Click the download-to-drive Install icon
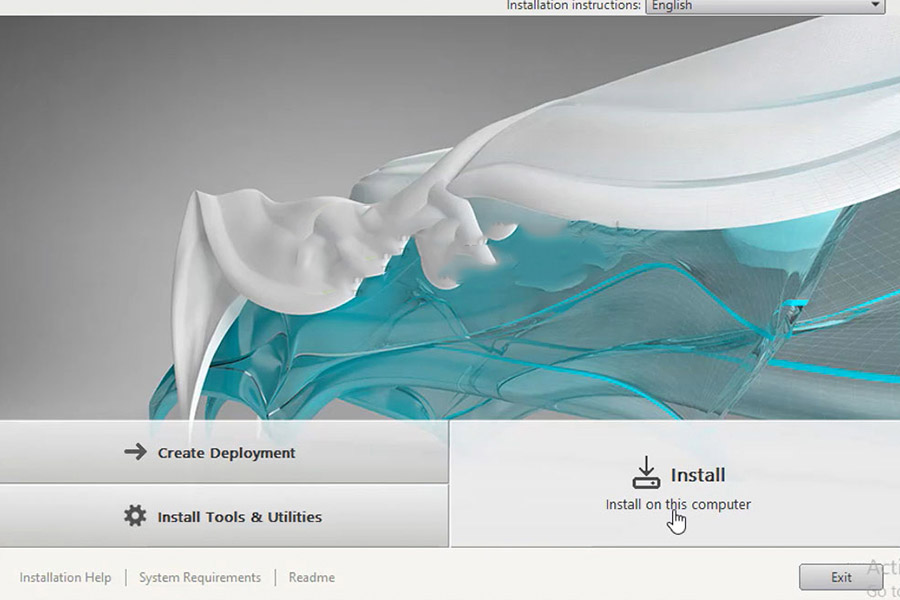Screen dimensions: 900x600 (x=647, y=473)
